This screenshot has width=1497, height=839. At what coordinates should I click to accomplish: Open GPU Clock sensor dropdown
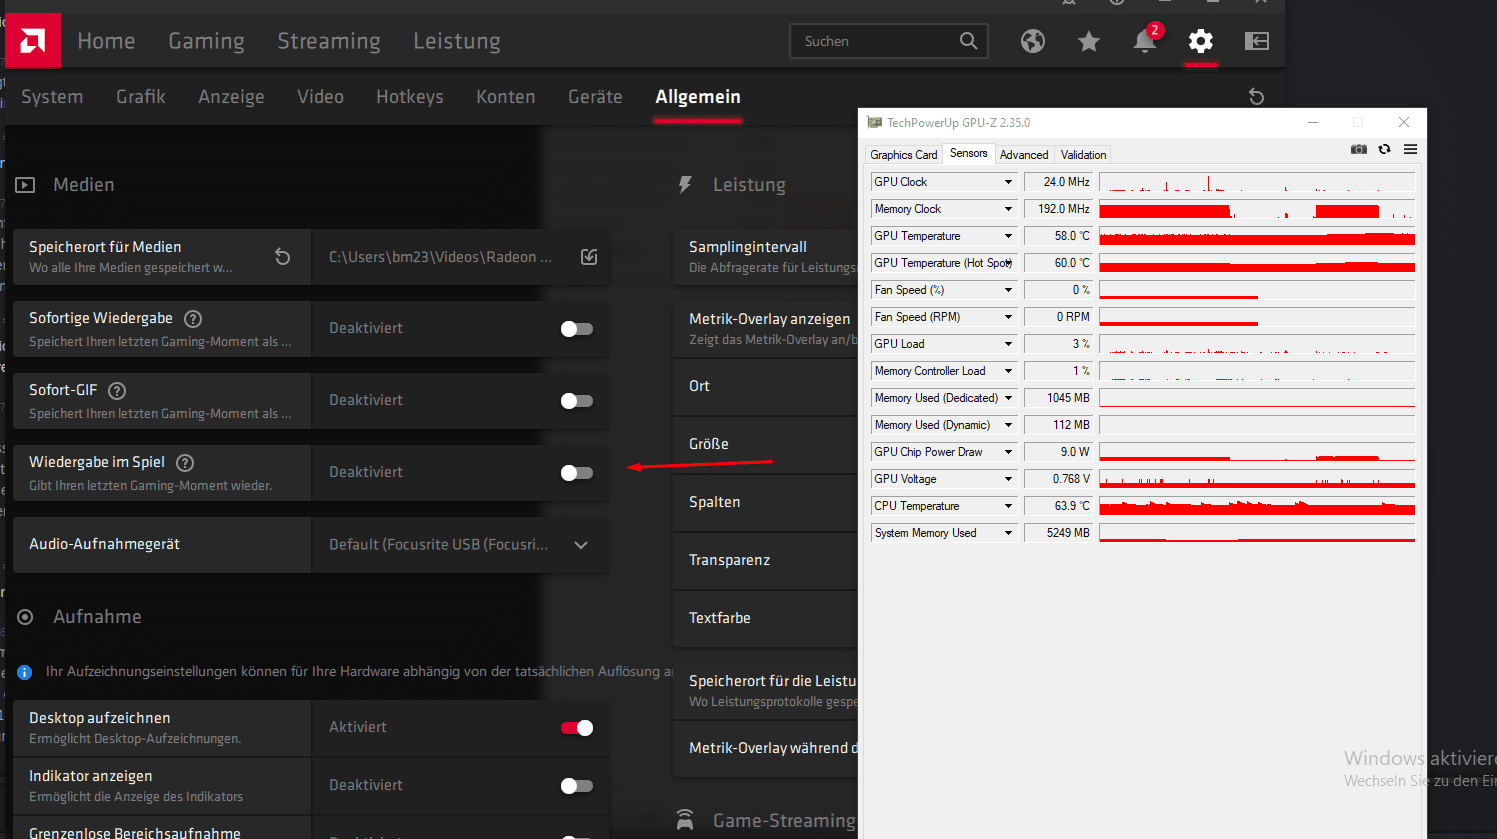click(x=1008, y=182)
